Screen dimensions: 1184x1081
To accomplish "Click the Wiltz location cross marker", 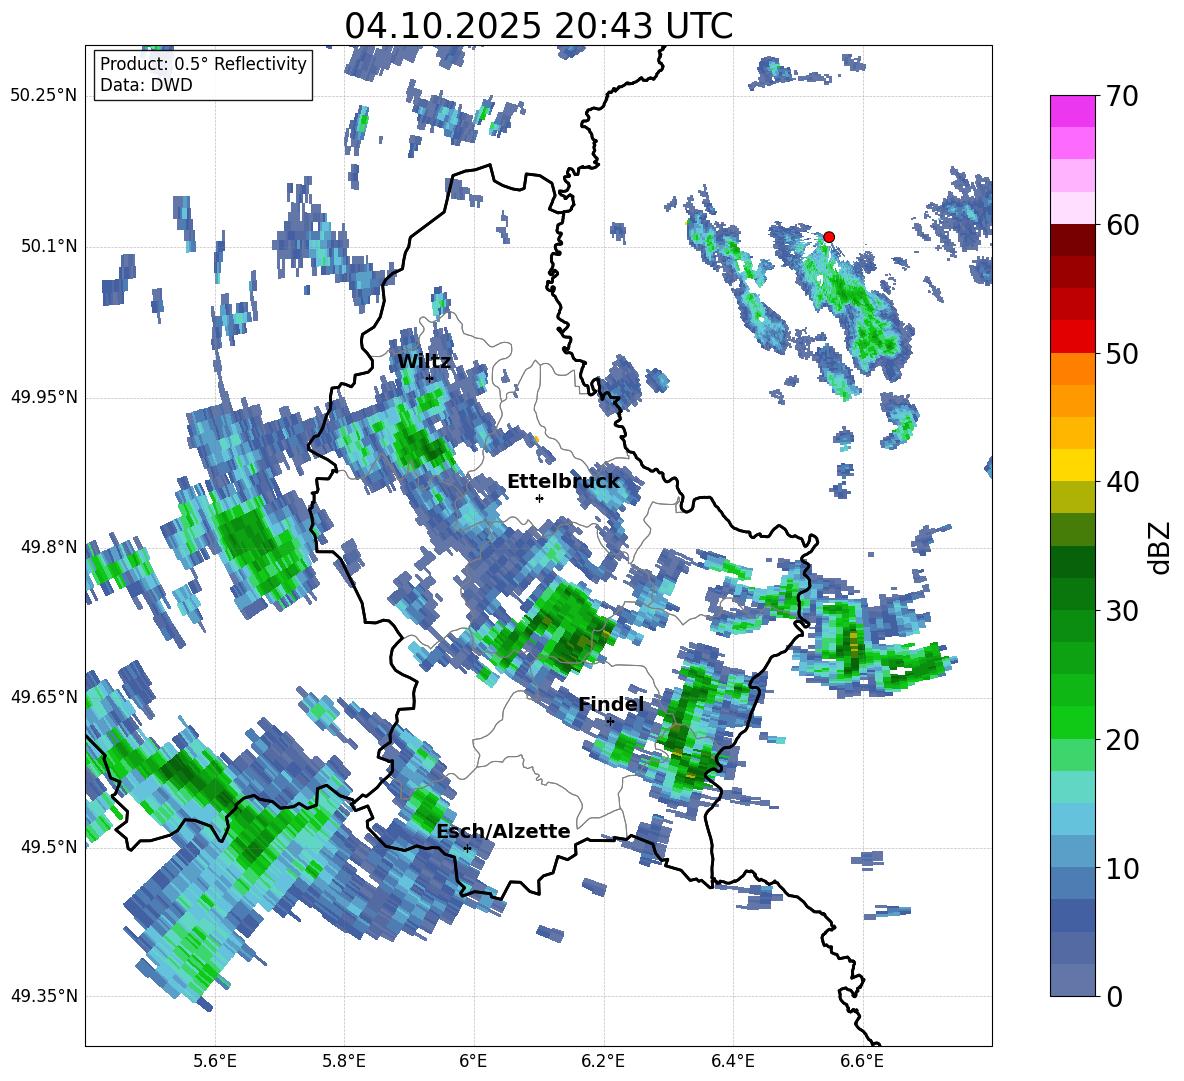I will pyautogui.click(x=429, y=378).
